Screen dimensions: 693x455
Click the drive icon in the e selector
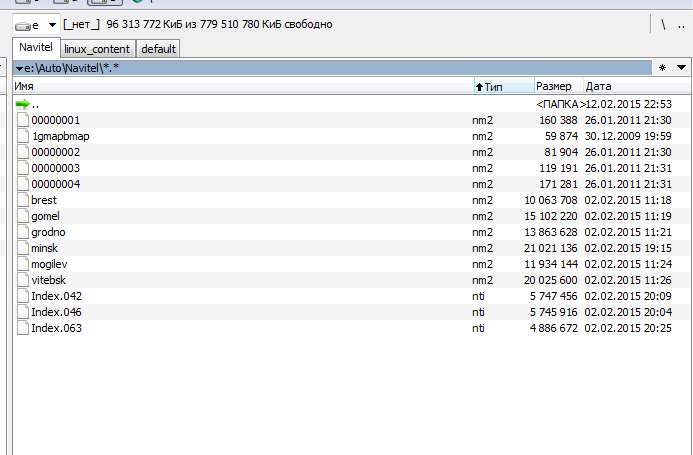pyautogui.click(x=23, y=26)
